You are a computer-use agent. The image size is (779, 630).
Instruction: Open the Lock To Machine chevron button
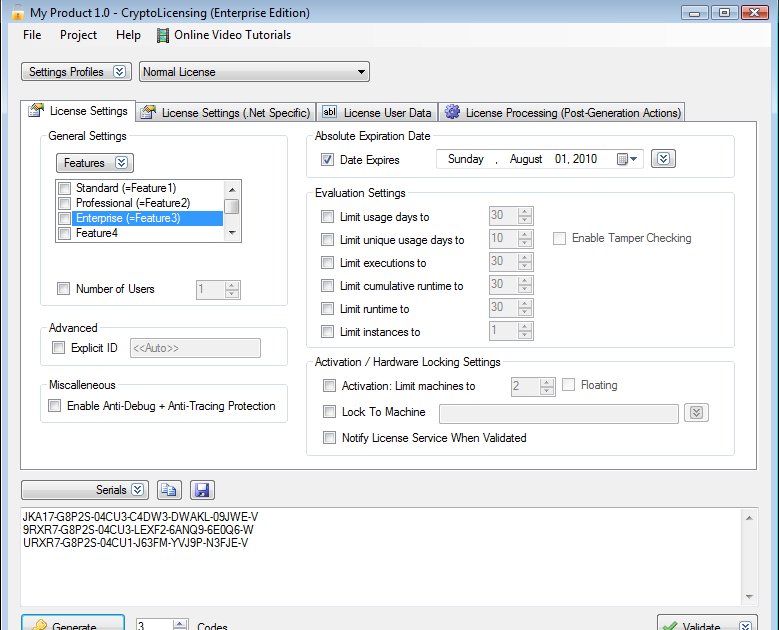(696, 412)
